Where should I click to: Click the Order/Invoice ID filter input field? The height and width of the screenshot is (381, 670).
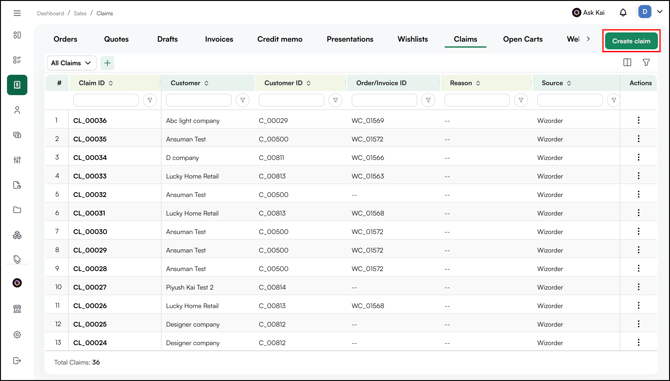pyautogui.click(x=384, y=100)
